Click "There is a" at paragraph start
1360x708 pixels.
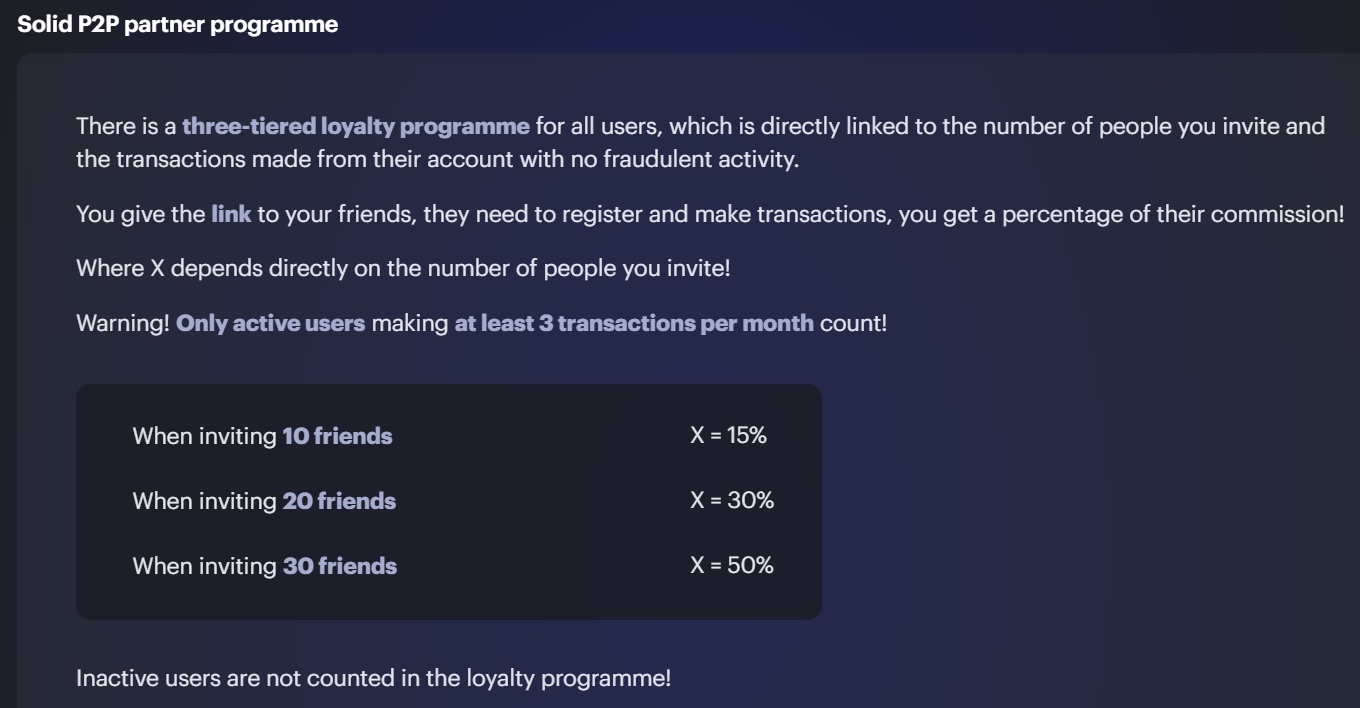(x=126, y=127)
